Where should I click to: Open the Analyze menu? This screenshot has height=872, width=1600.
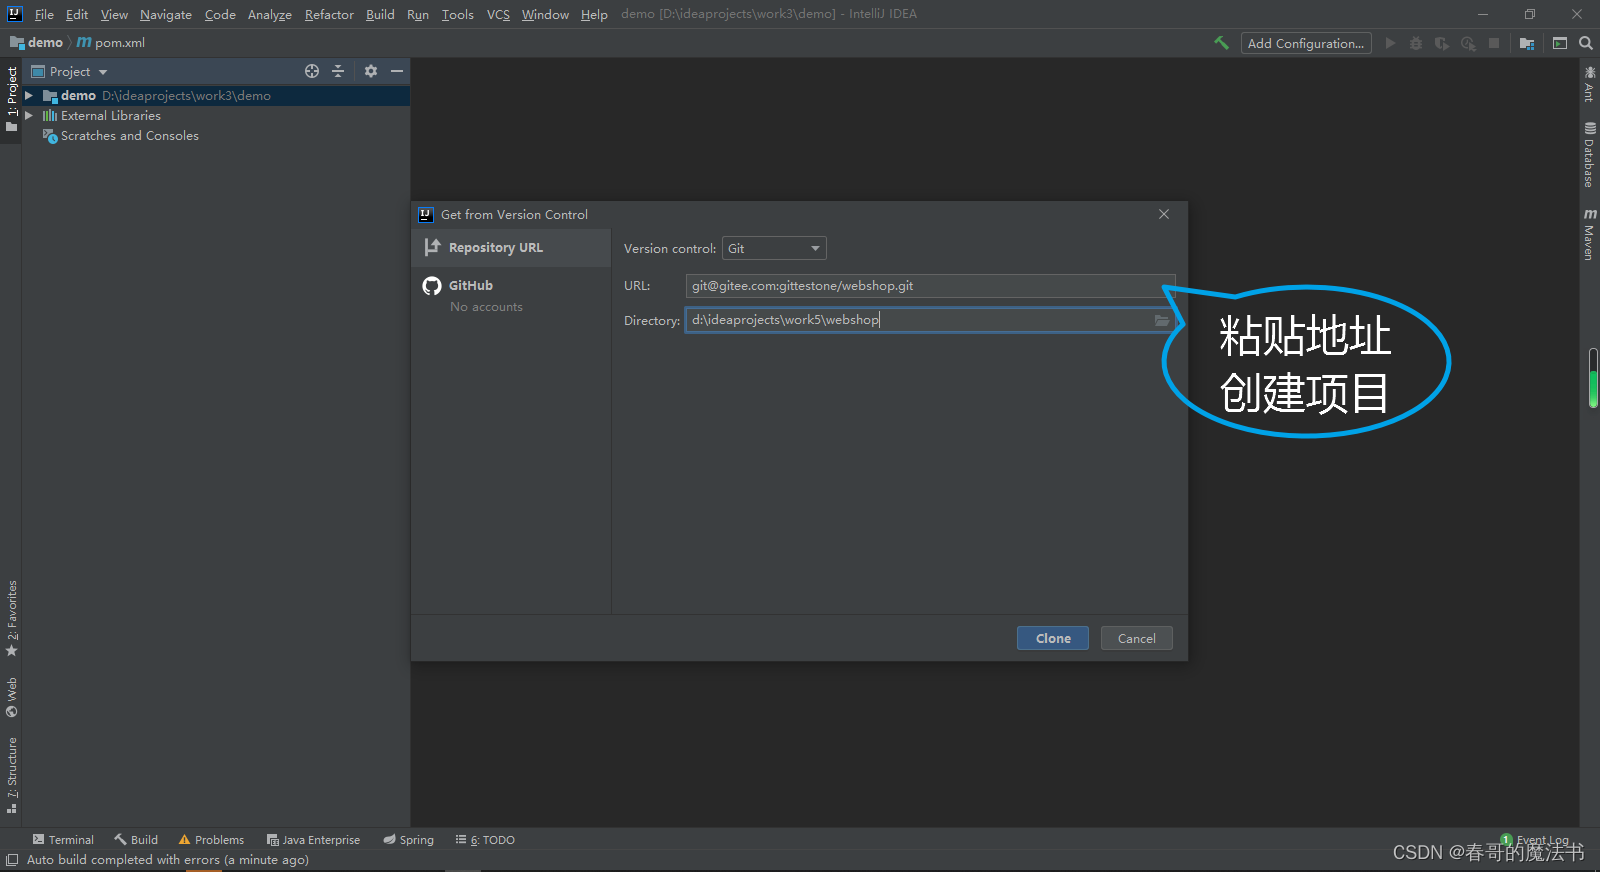[x=270, y=14]
